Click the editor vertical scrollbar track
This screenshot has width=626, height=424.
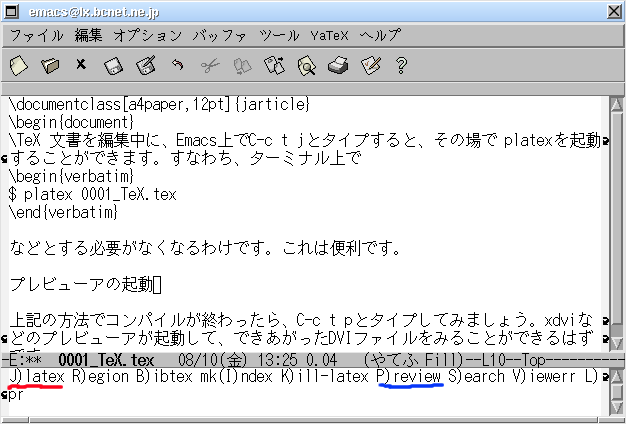coord(616,224)
